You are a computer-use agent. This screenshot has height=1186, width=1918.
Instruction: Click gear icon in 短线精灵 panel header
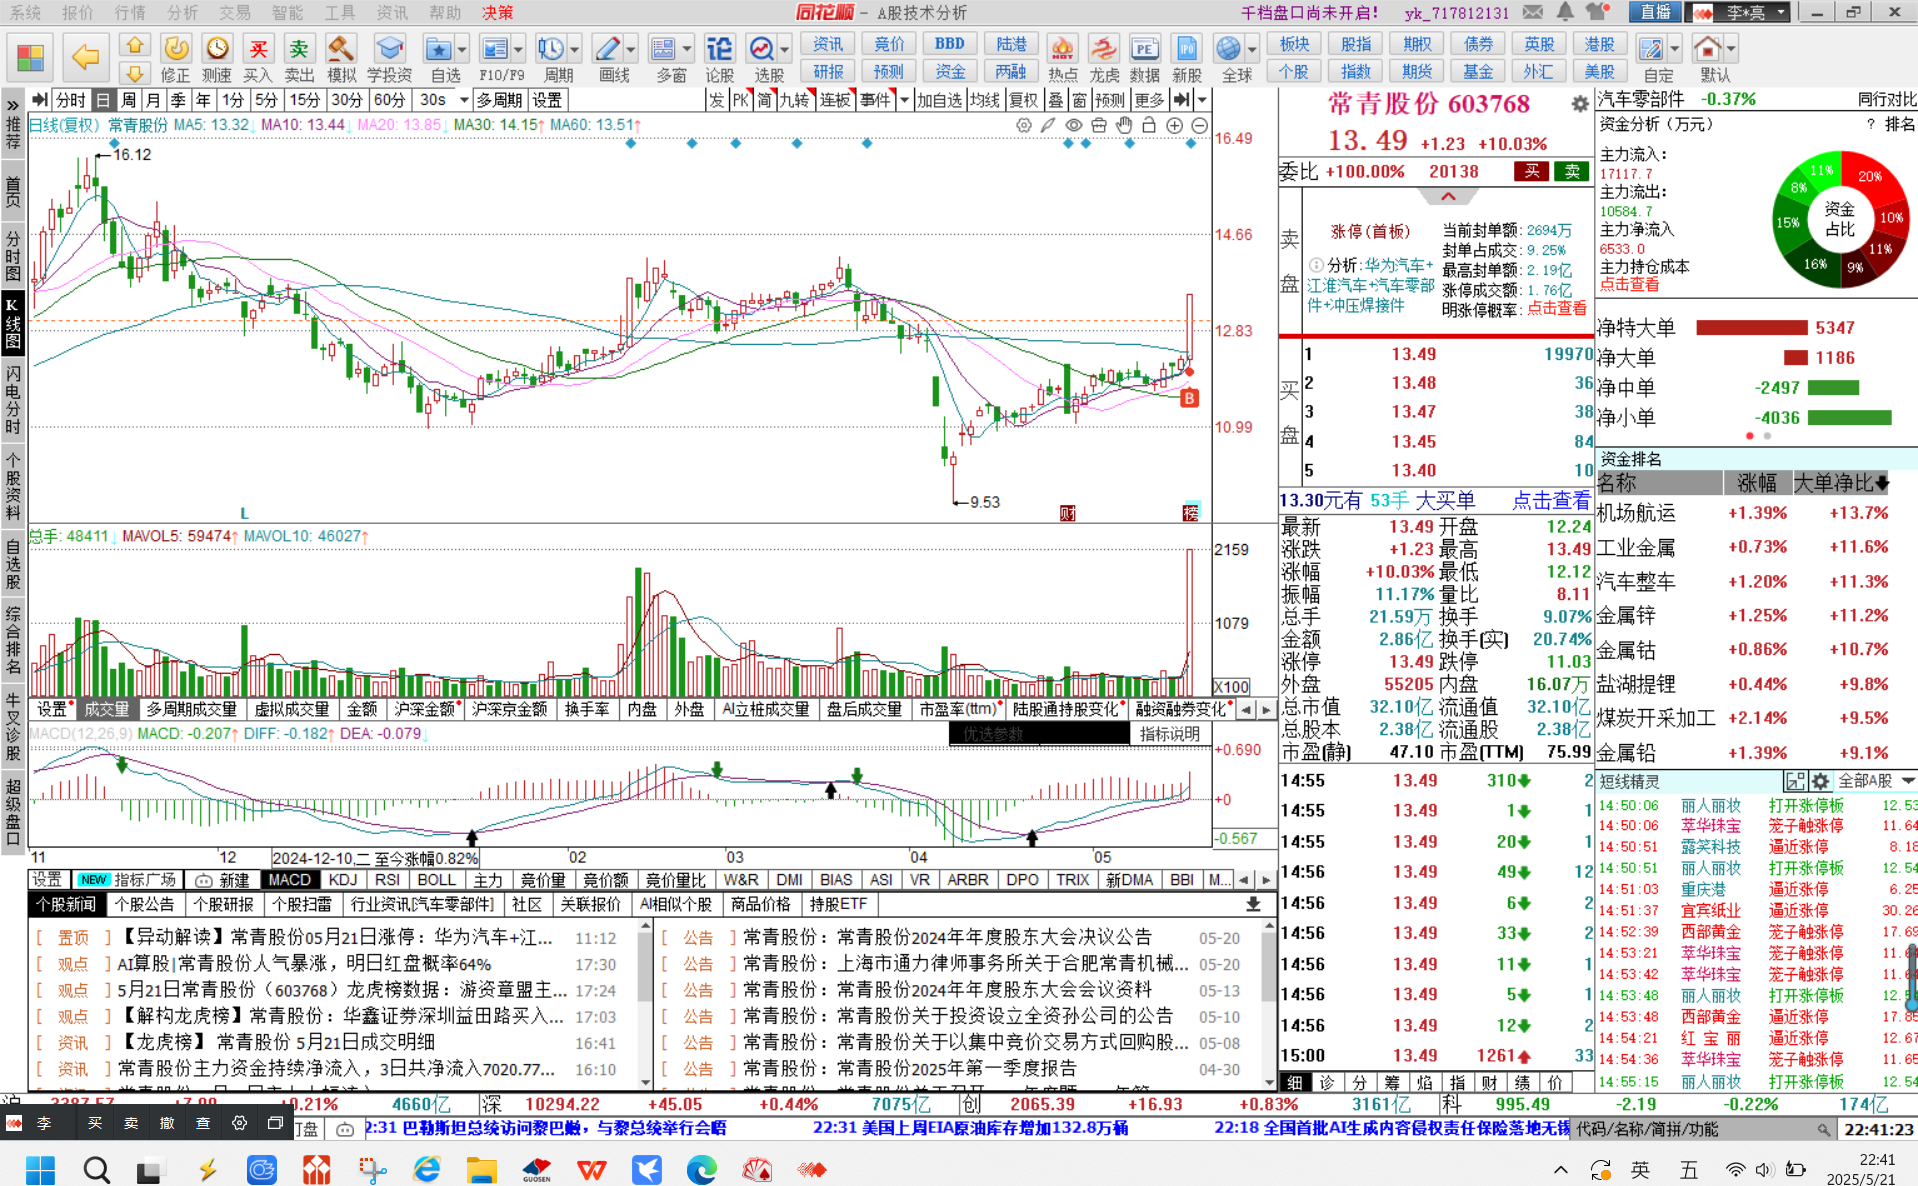click(x=1821, y=781)
